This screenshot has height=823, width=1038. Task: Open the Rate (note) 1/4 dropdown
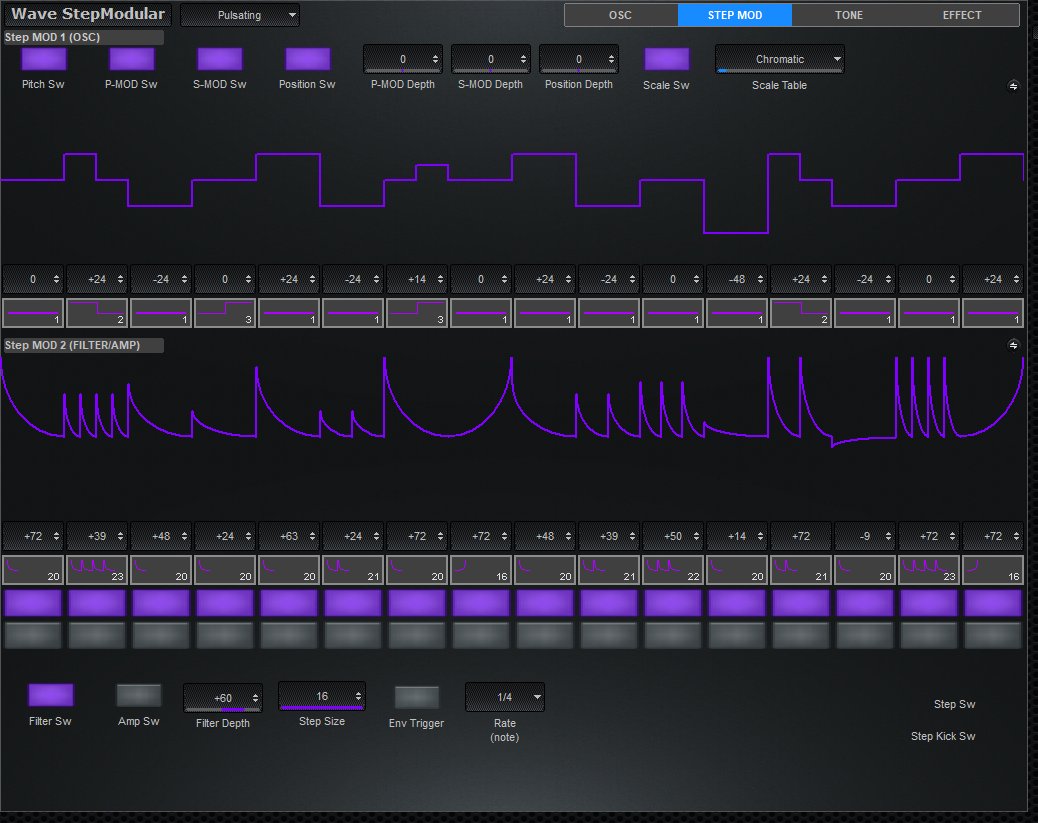(x=505, y=697)
